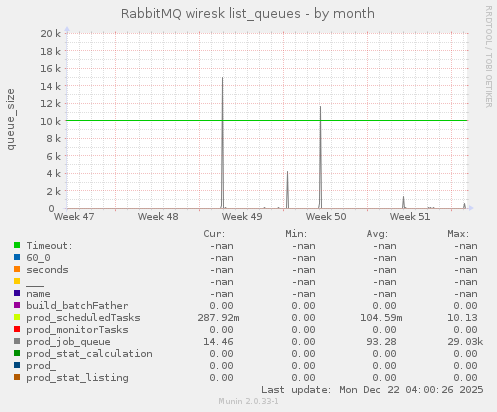Click the 'Week 47' x-axis label
The height and width of the screenshot is (412, 497).
[74, 217]
